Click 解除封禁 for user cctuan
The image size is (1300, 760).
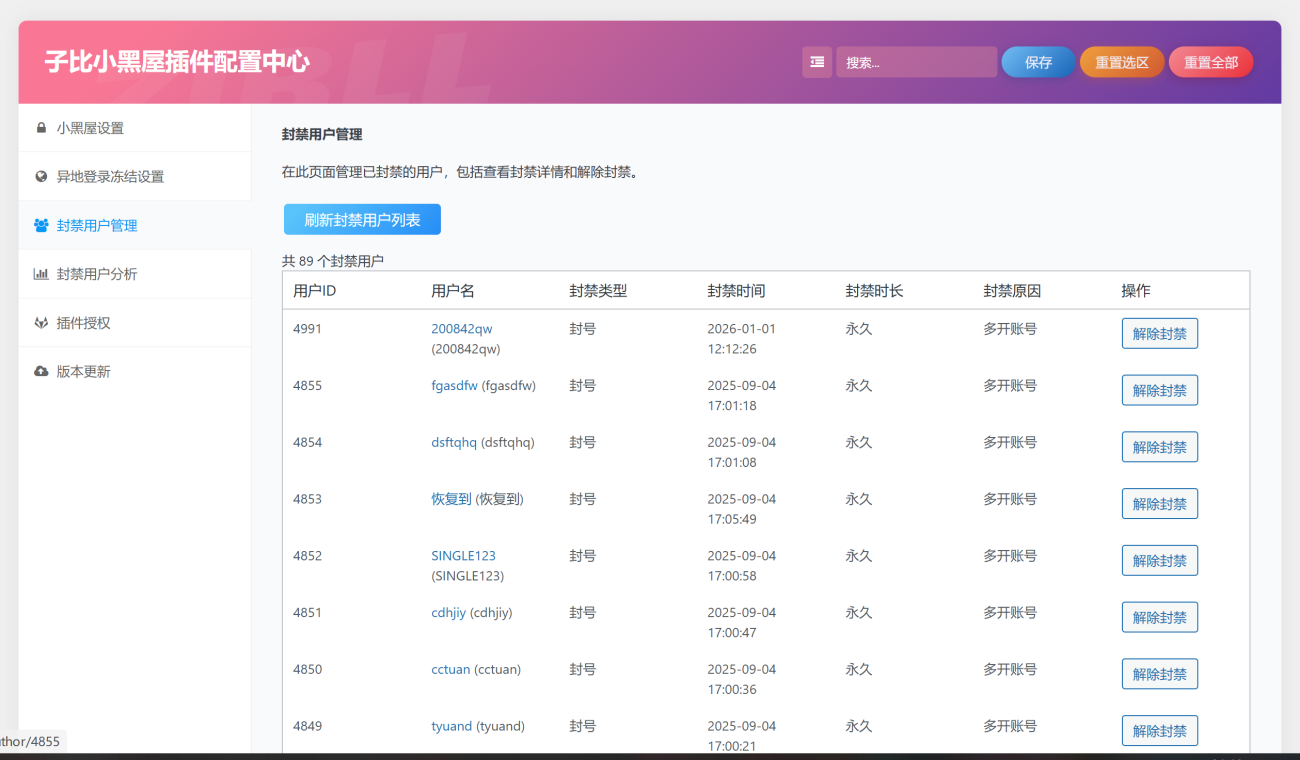coord(1159,674)
